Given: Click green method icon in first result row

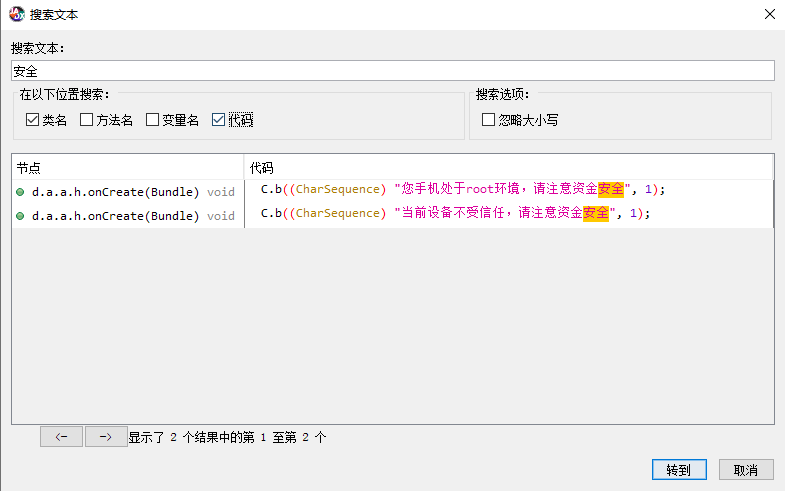Looking at the screenshot, I should 20,191.
